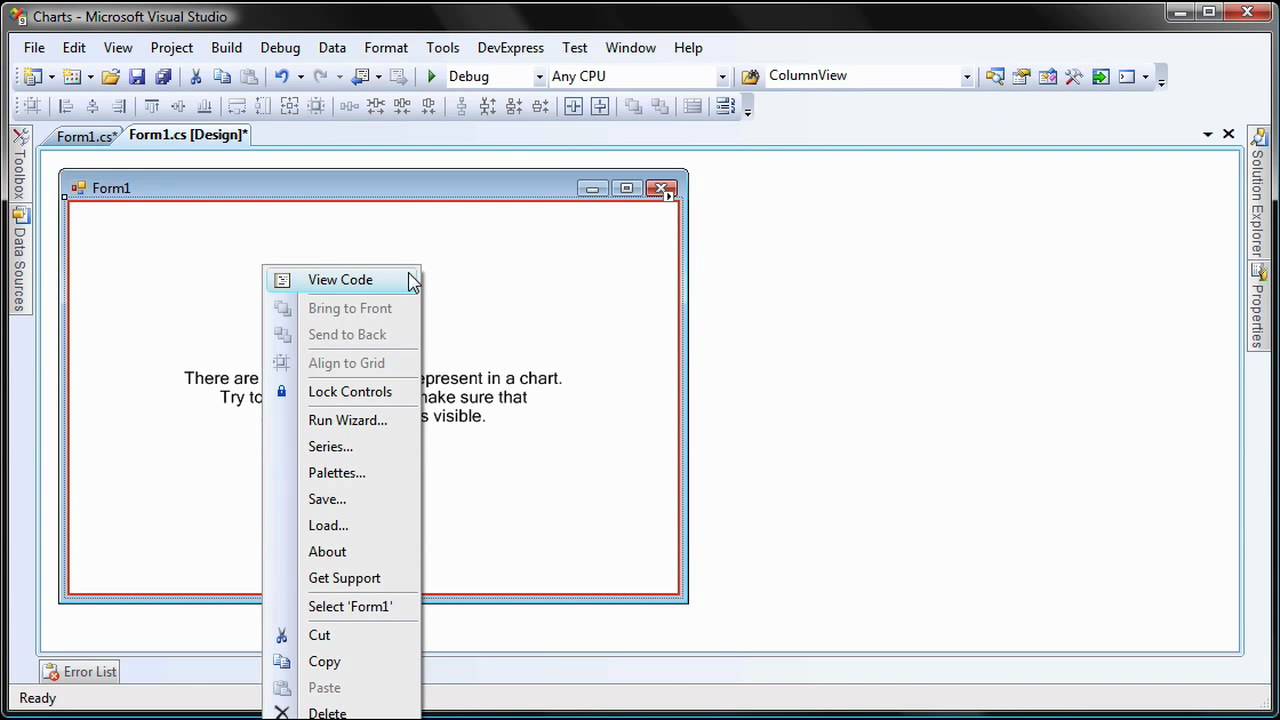
Task: Click the Align Tops layout icon
Action: click(152, 106)
